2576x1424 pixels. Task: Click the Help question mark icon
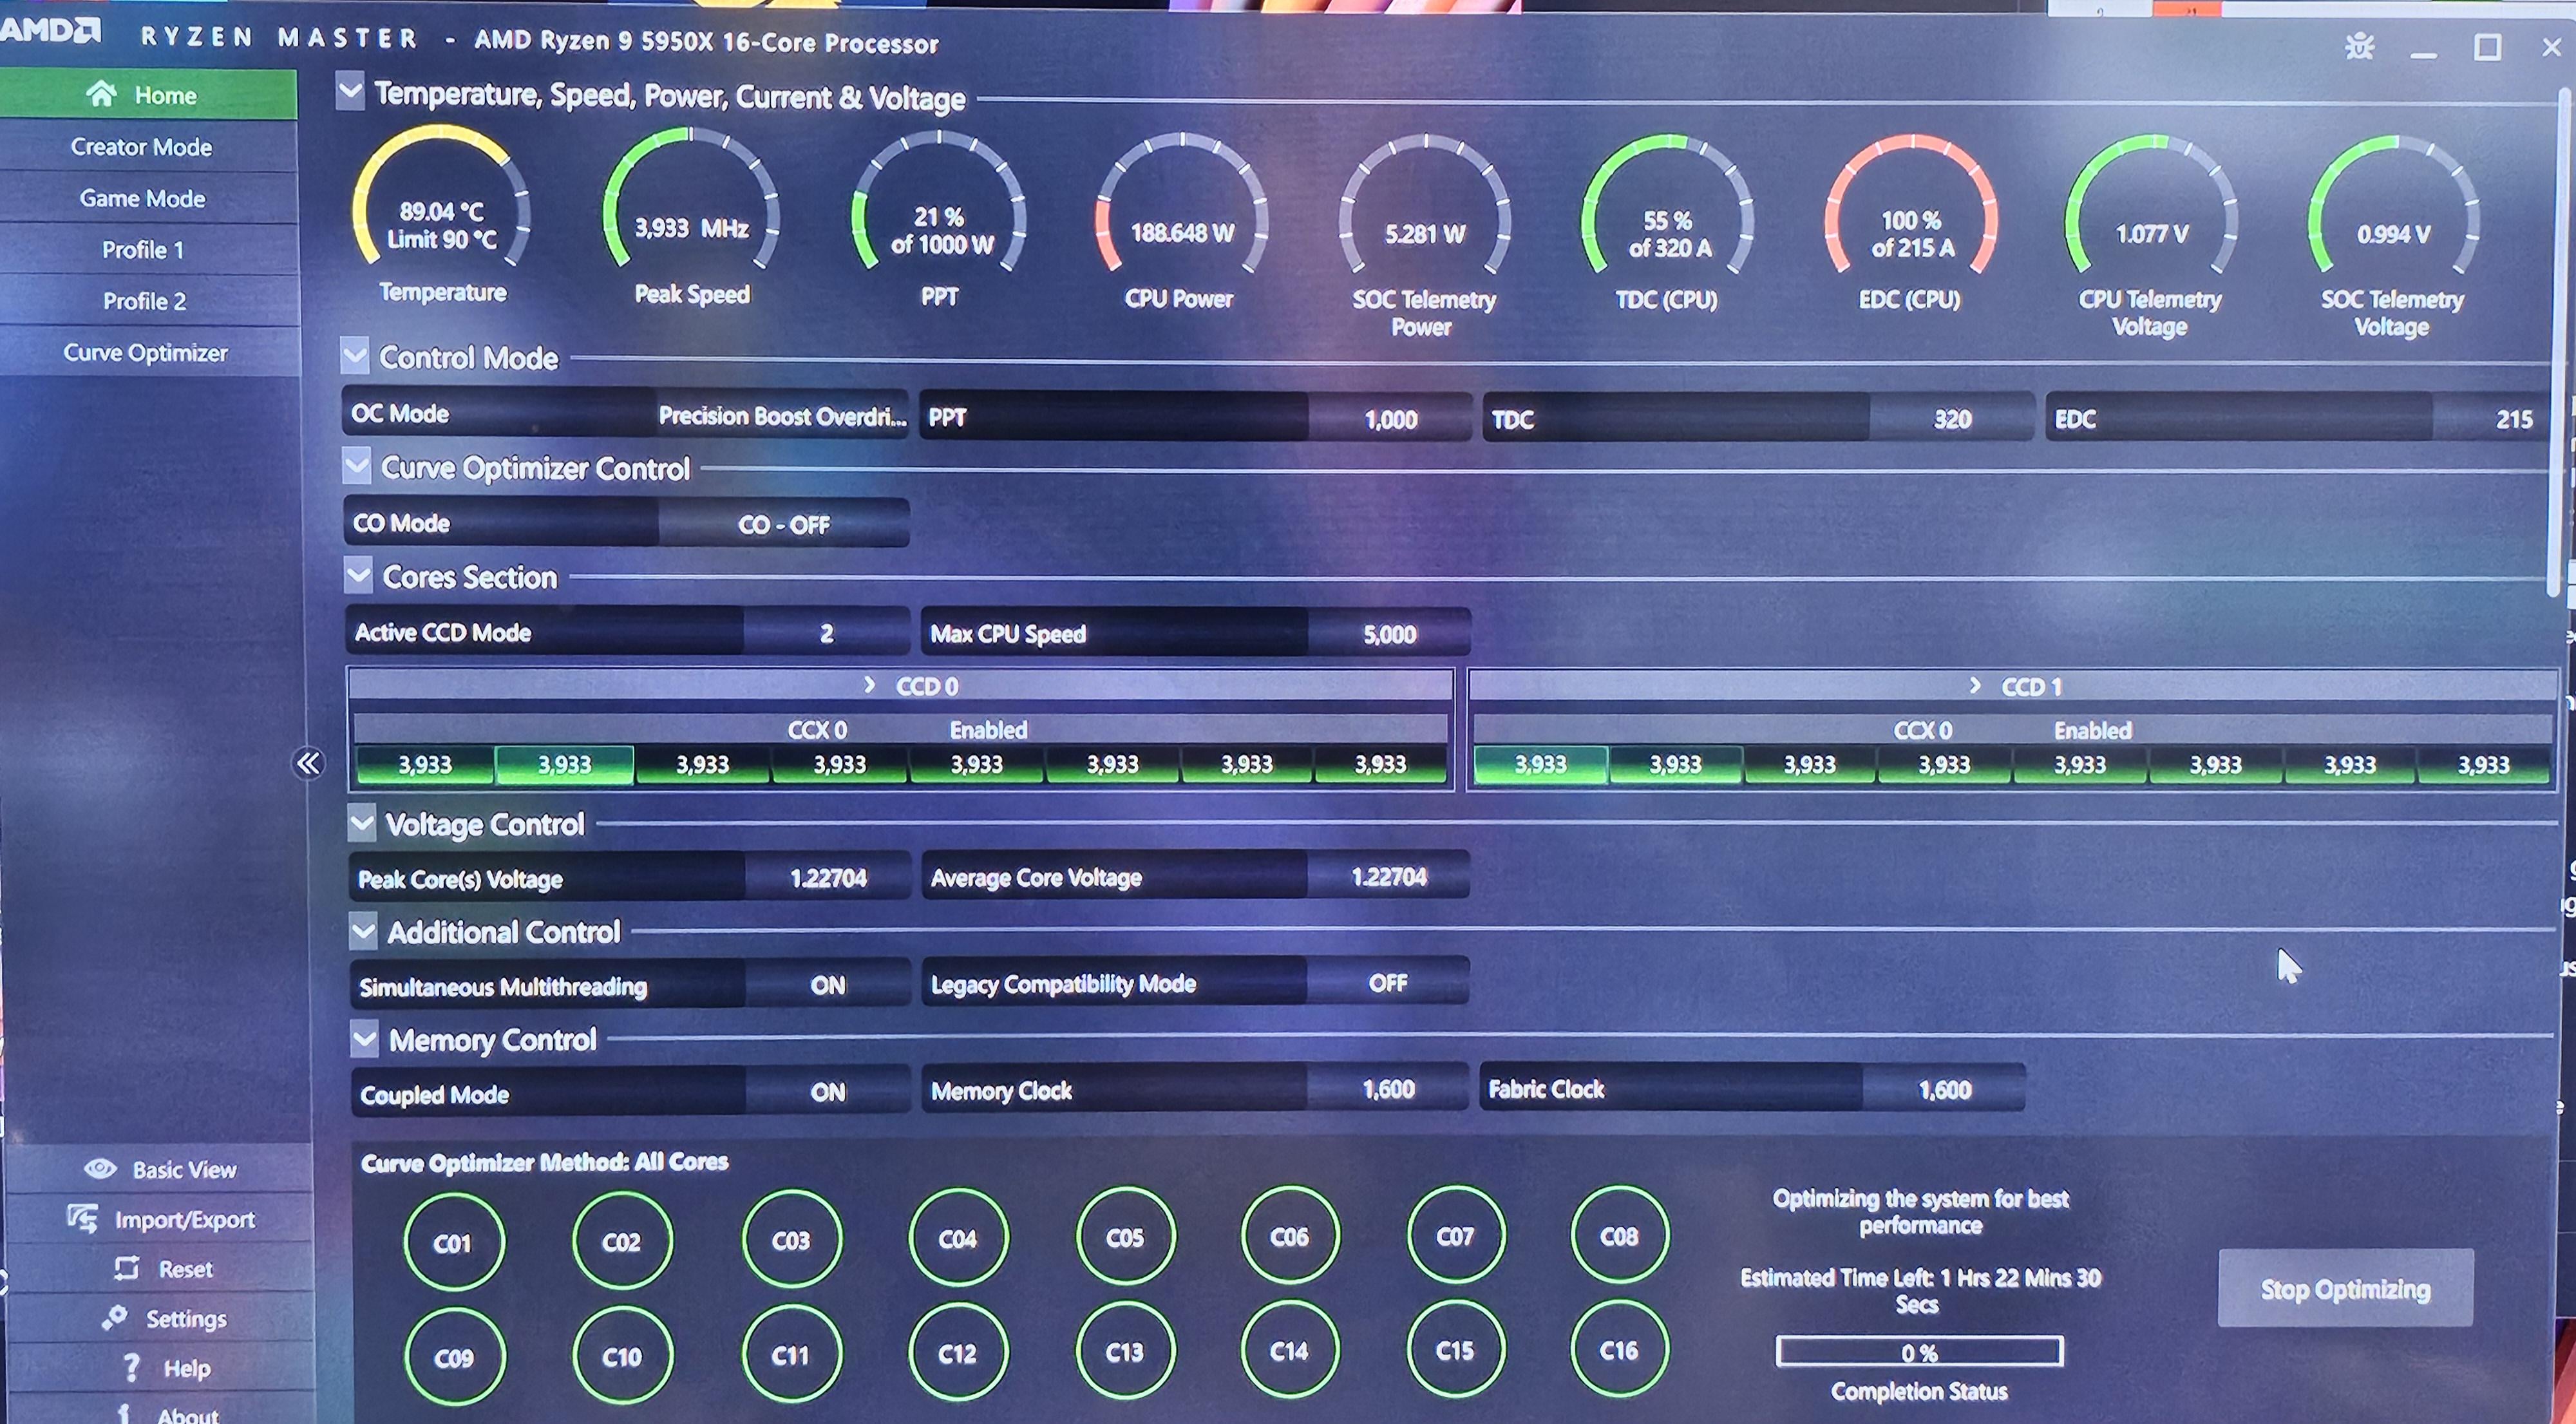pos(130,1367)
